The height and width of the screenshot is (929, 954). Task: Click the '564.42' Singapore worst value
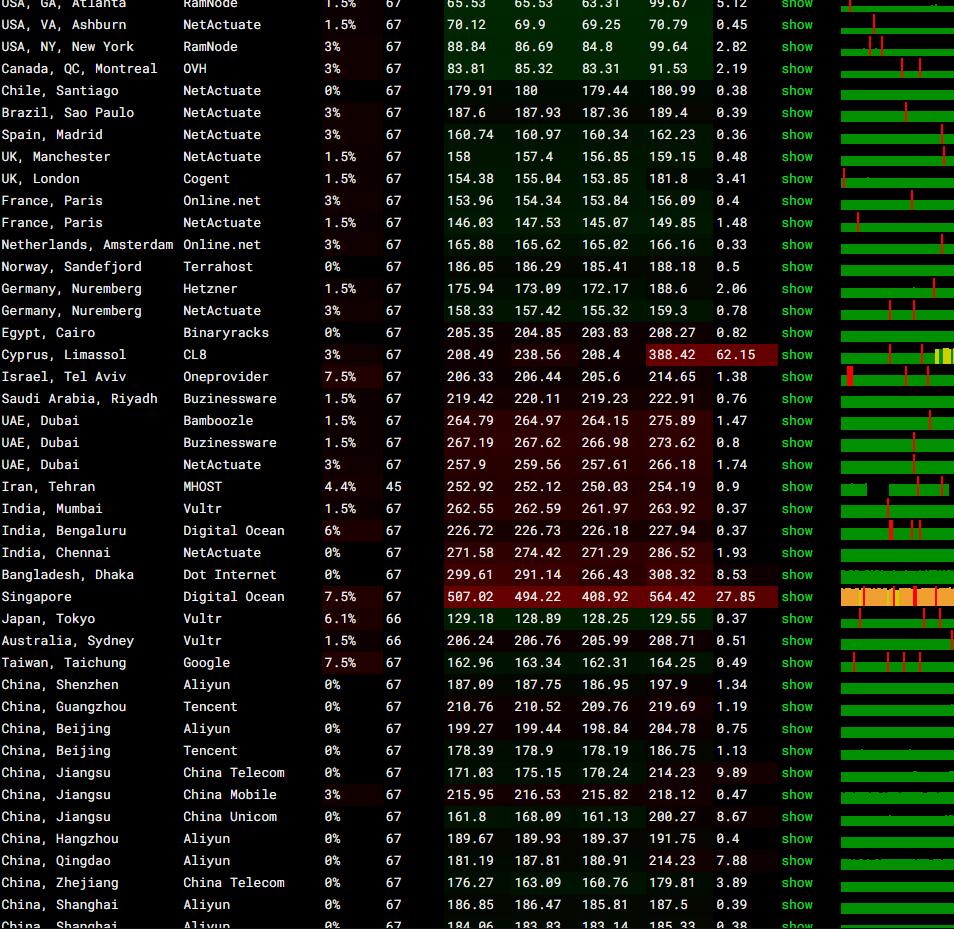(x=672, y=596)
